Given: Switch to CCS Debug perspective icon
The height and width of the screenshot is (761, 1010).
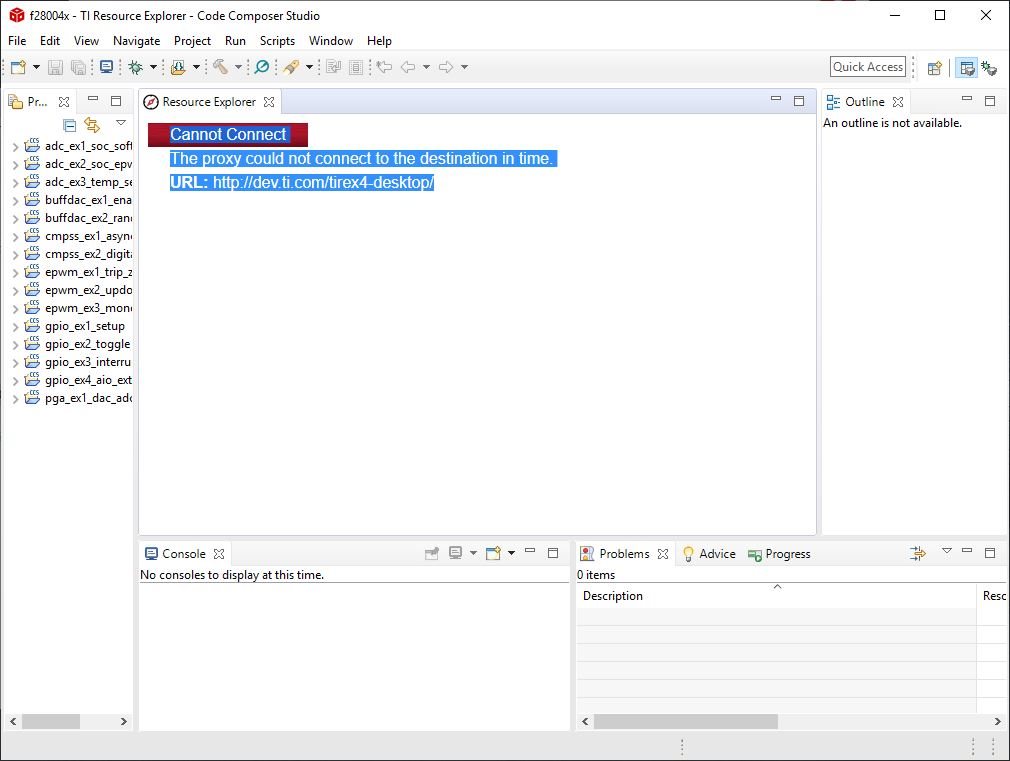Looking at the screenshot, I should [989, 68].
